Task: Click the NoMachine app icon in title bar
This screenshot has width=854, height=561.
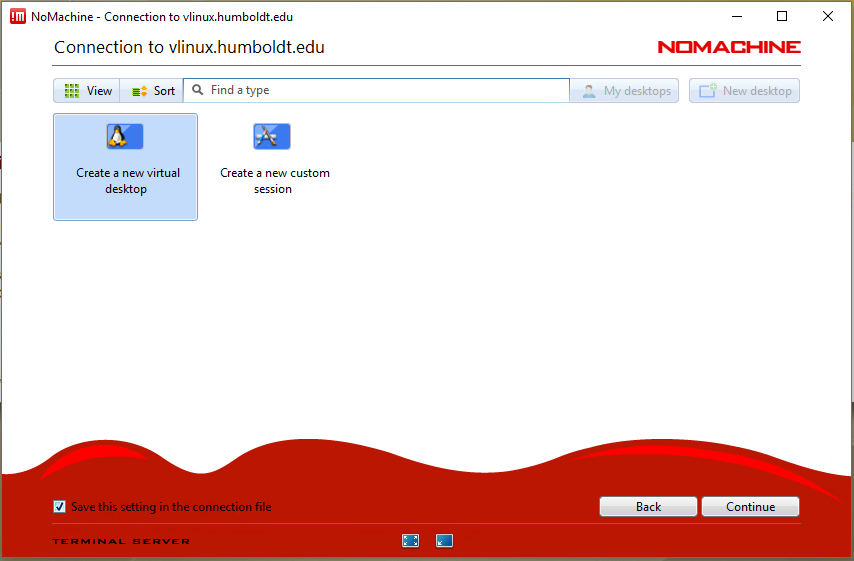Action: (18, 16)
